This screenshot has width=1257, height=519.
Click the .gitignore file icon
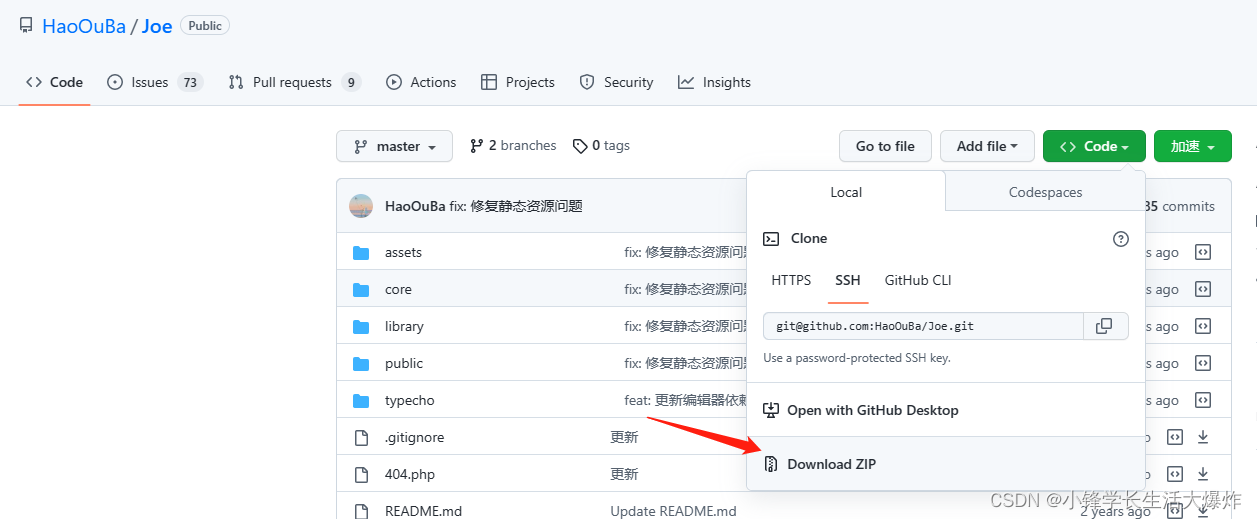(361, 437)
